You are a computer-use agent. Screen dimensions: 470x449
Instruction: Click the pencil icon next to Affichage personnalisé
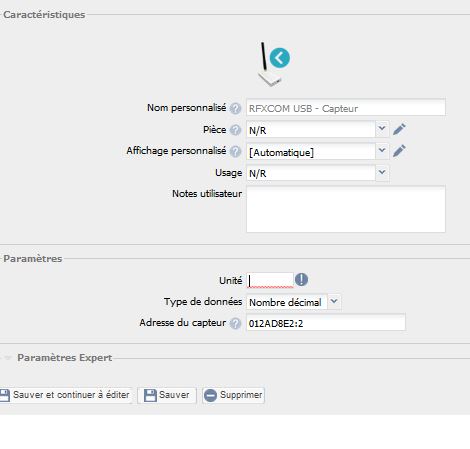(399, 151)
